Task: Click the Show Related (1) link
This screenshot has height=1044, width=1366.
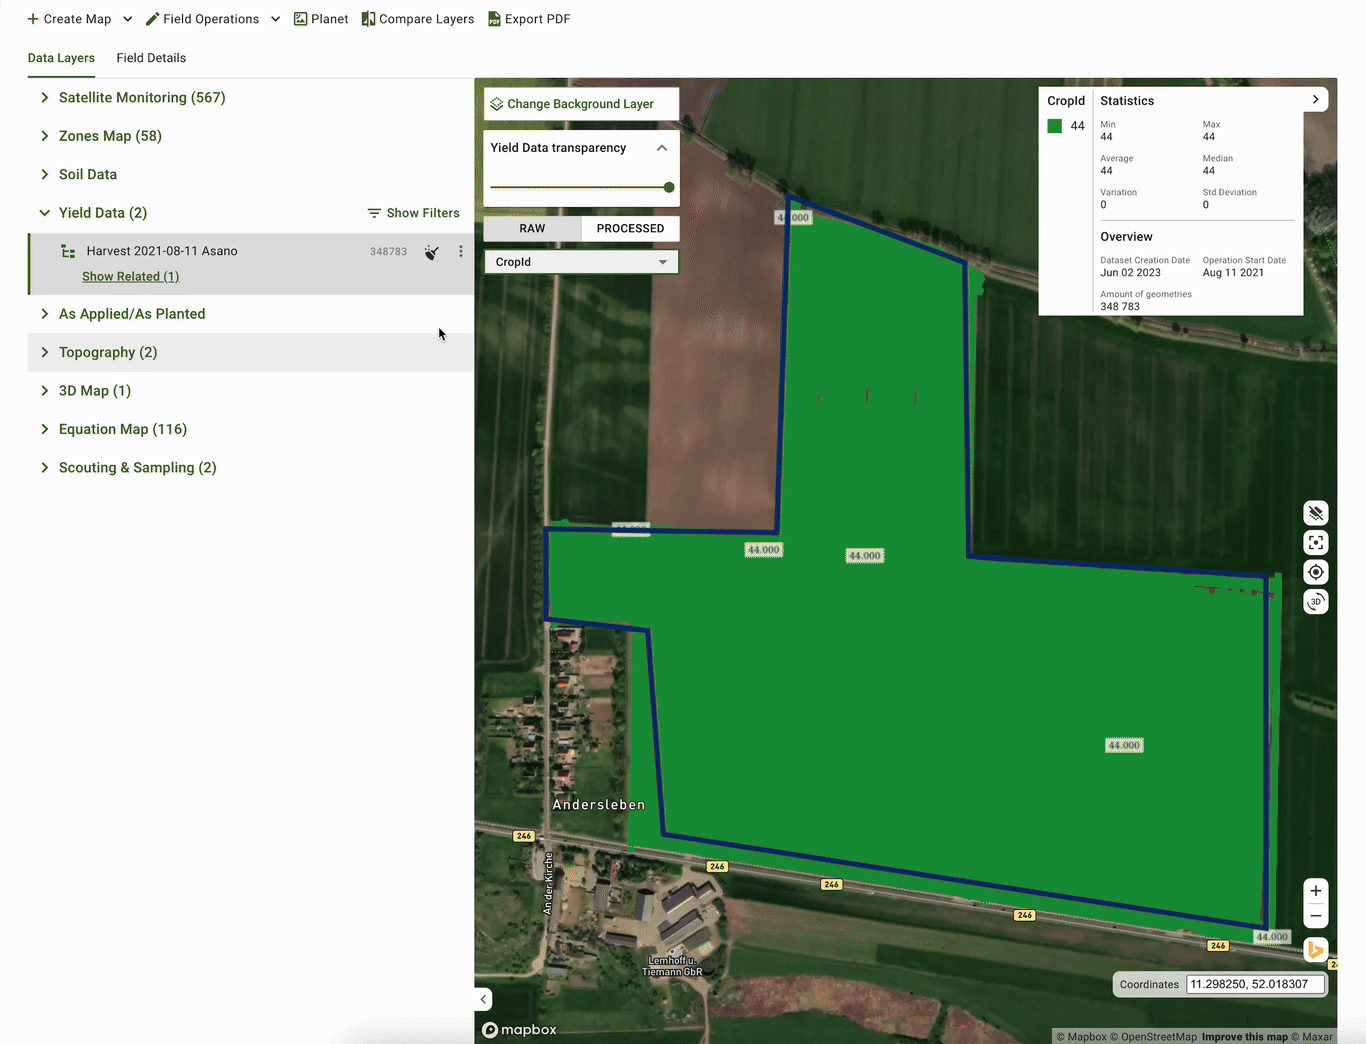Action: point(130,277)
